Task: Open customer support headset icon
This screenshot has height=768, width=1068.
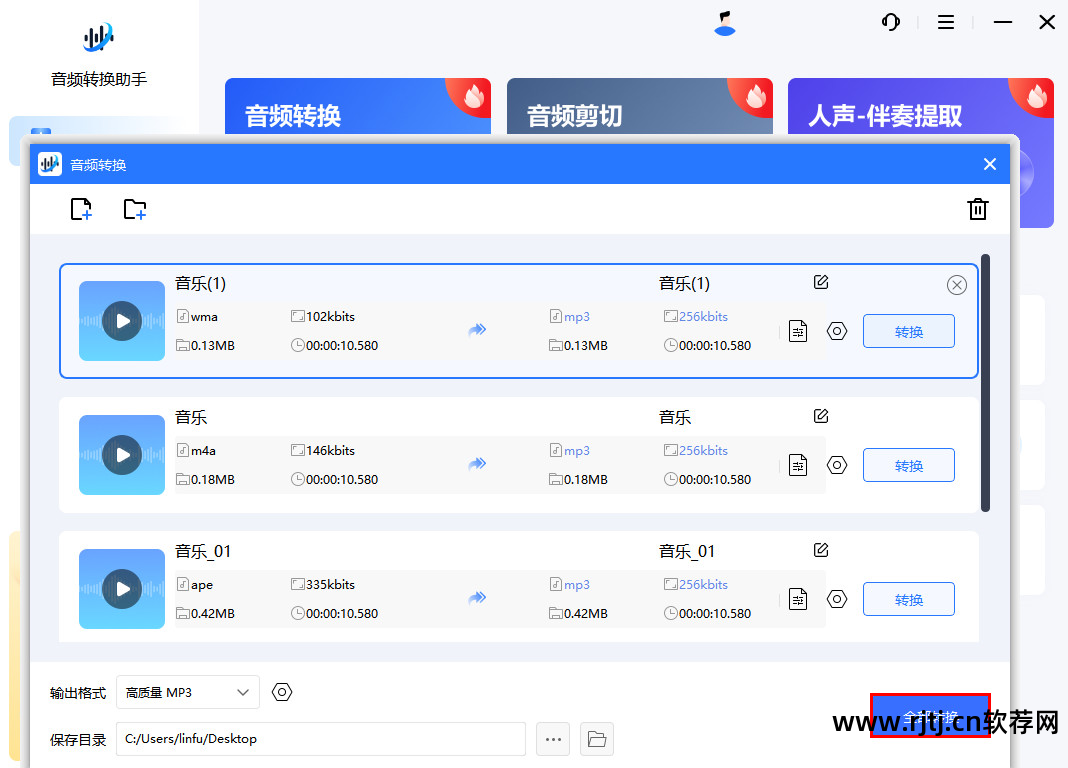Action: click(890, 22)
